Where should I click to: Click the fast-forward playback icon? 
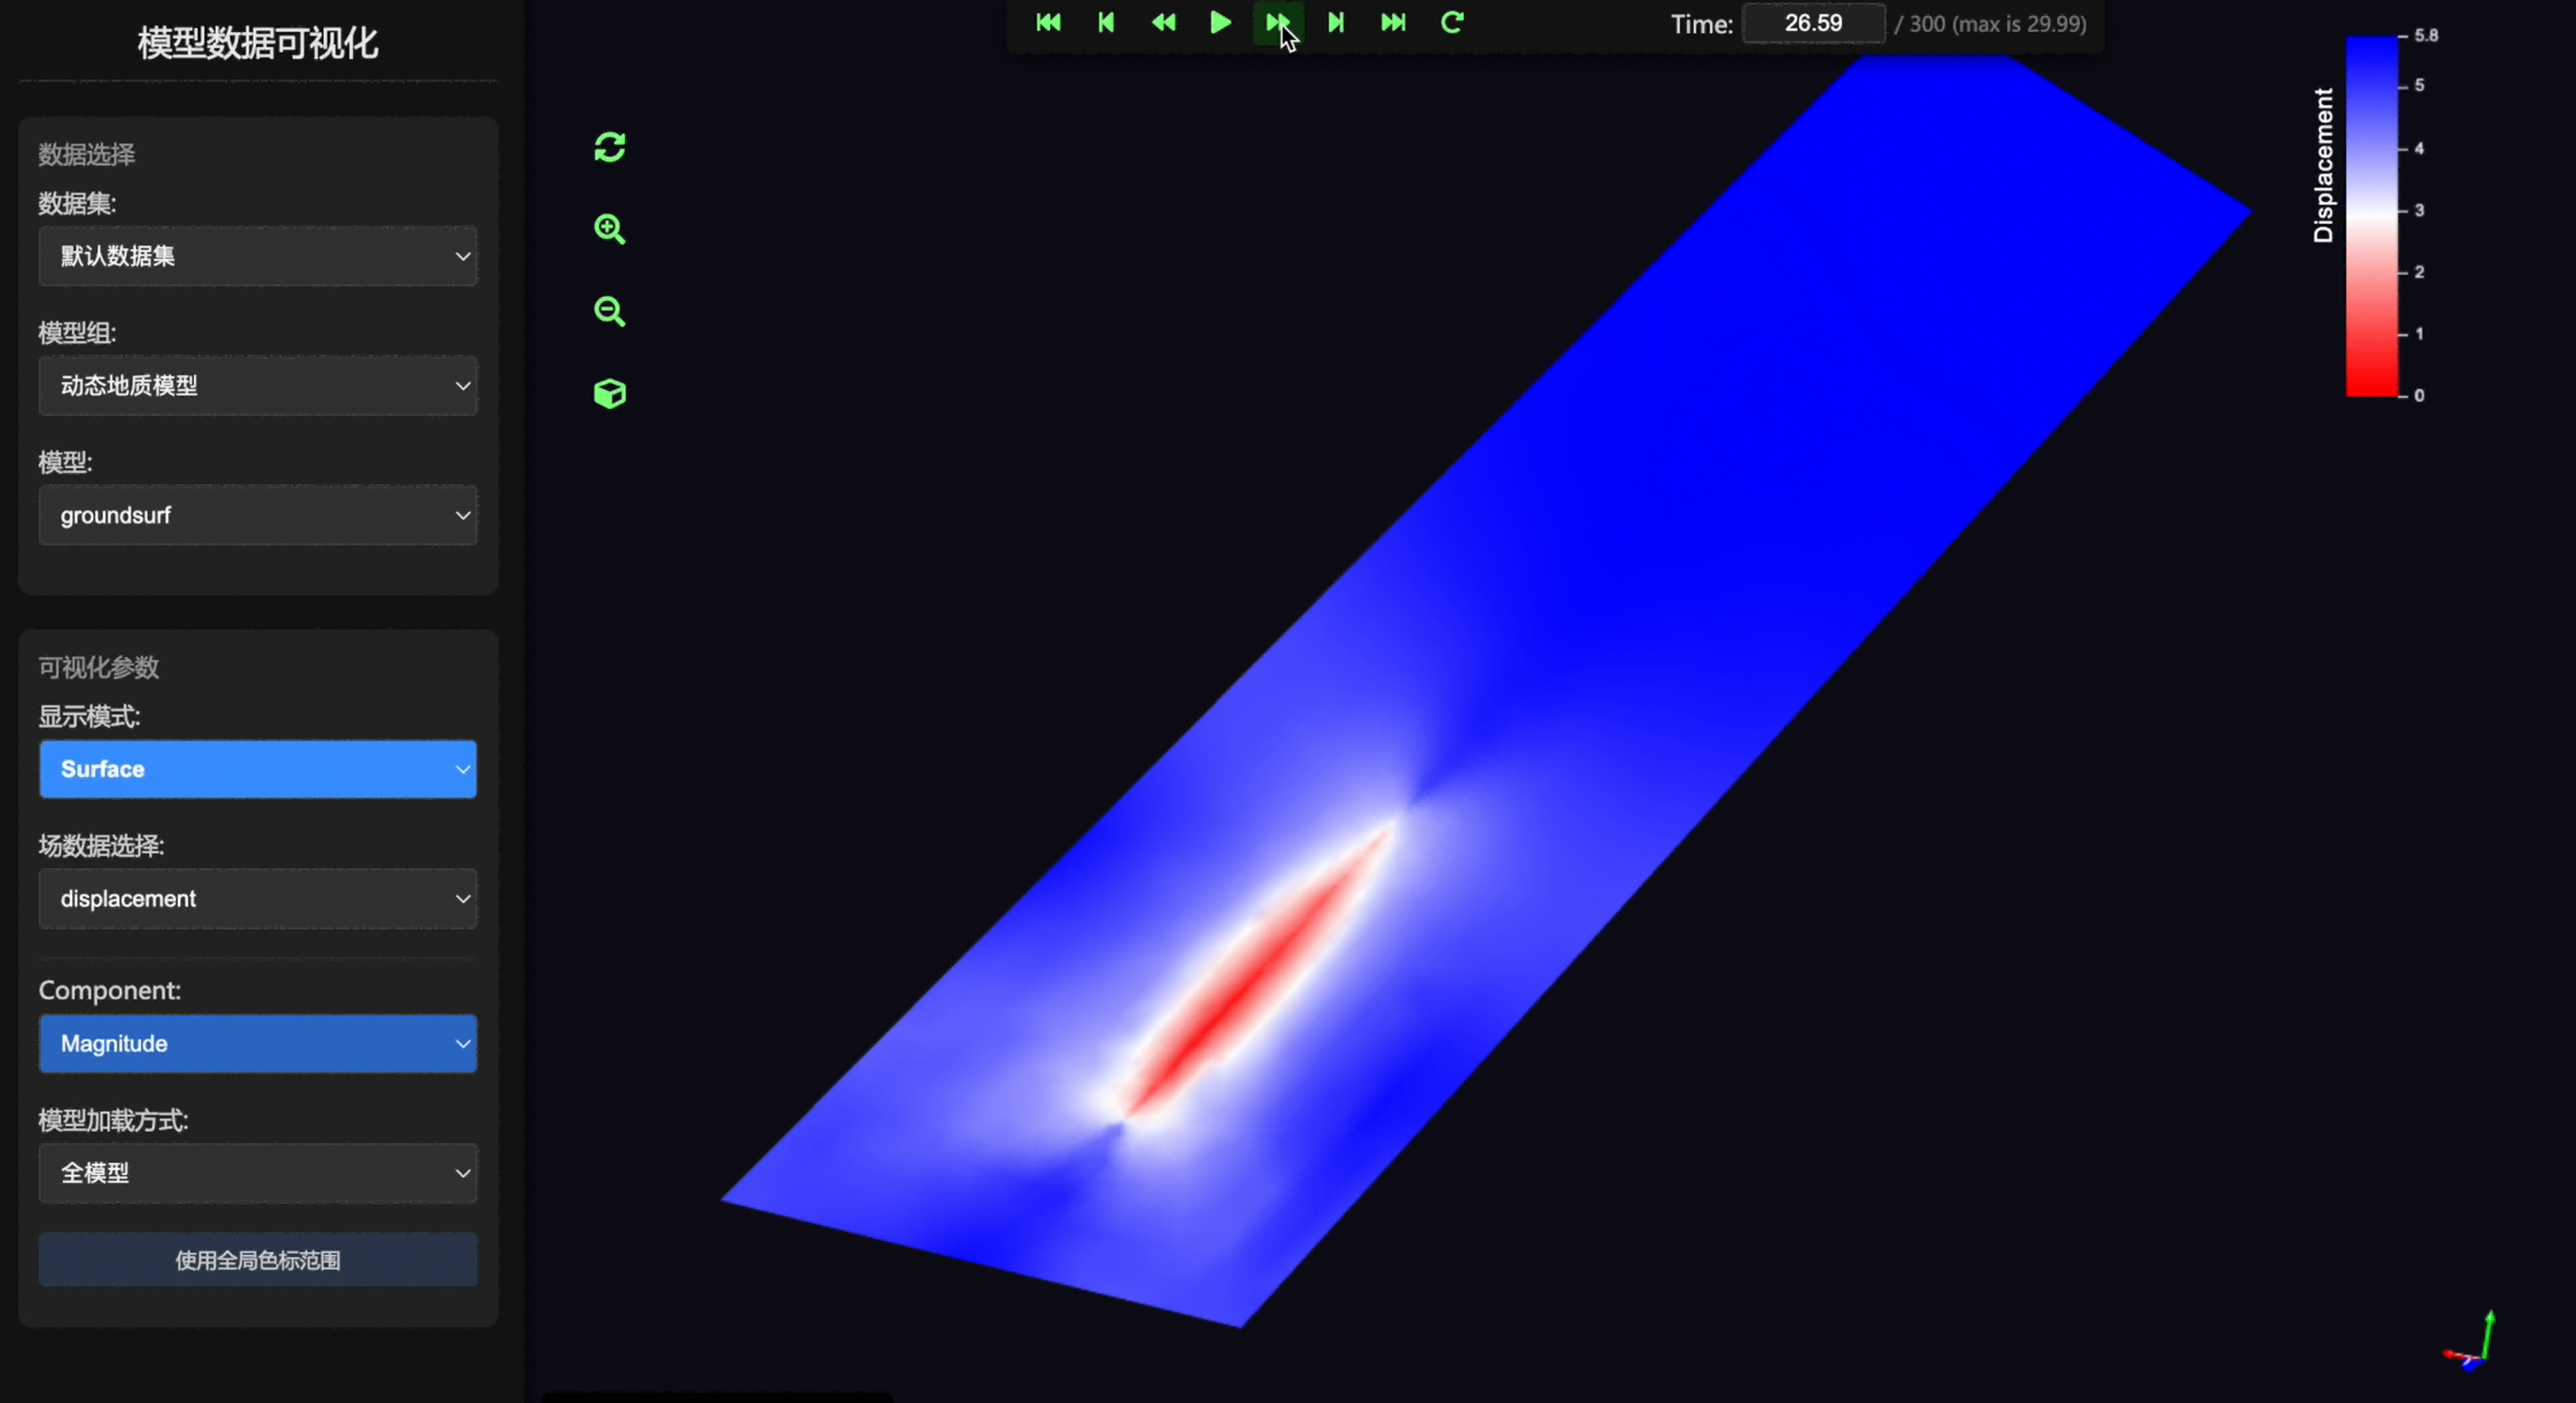pos(1277,22)
